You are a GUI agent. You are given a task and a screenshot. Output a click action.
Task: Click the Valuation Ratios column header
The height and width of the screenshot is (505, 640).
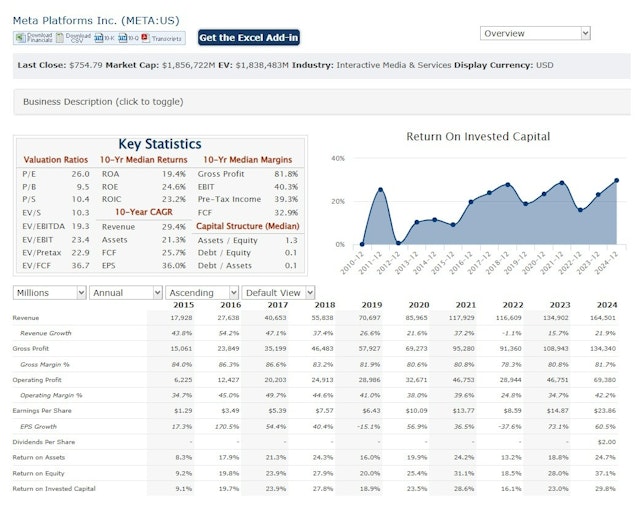(x=56, y=160)
